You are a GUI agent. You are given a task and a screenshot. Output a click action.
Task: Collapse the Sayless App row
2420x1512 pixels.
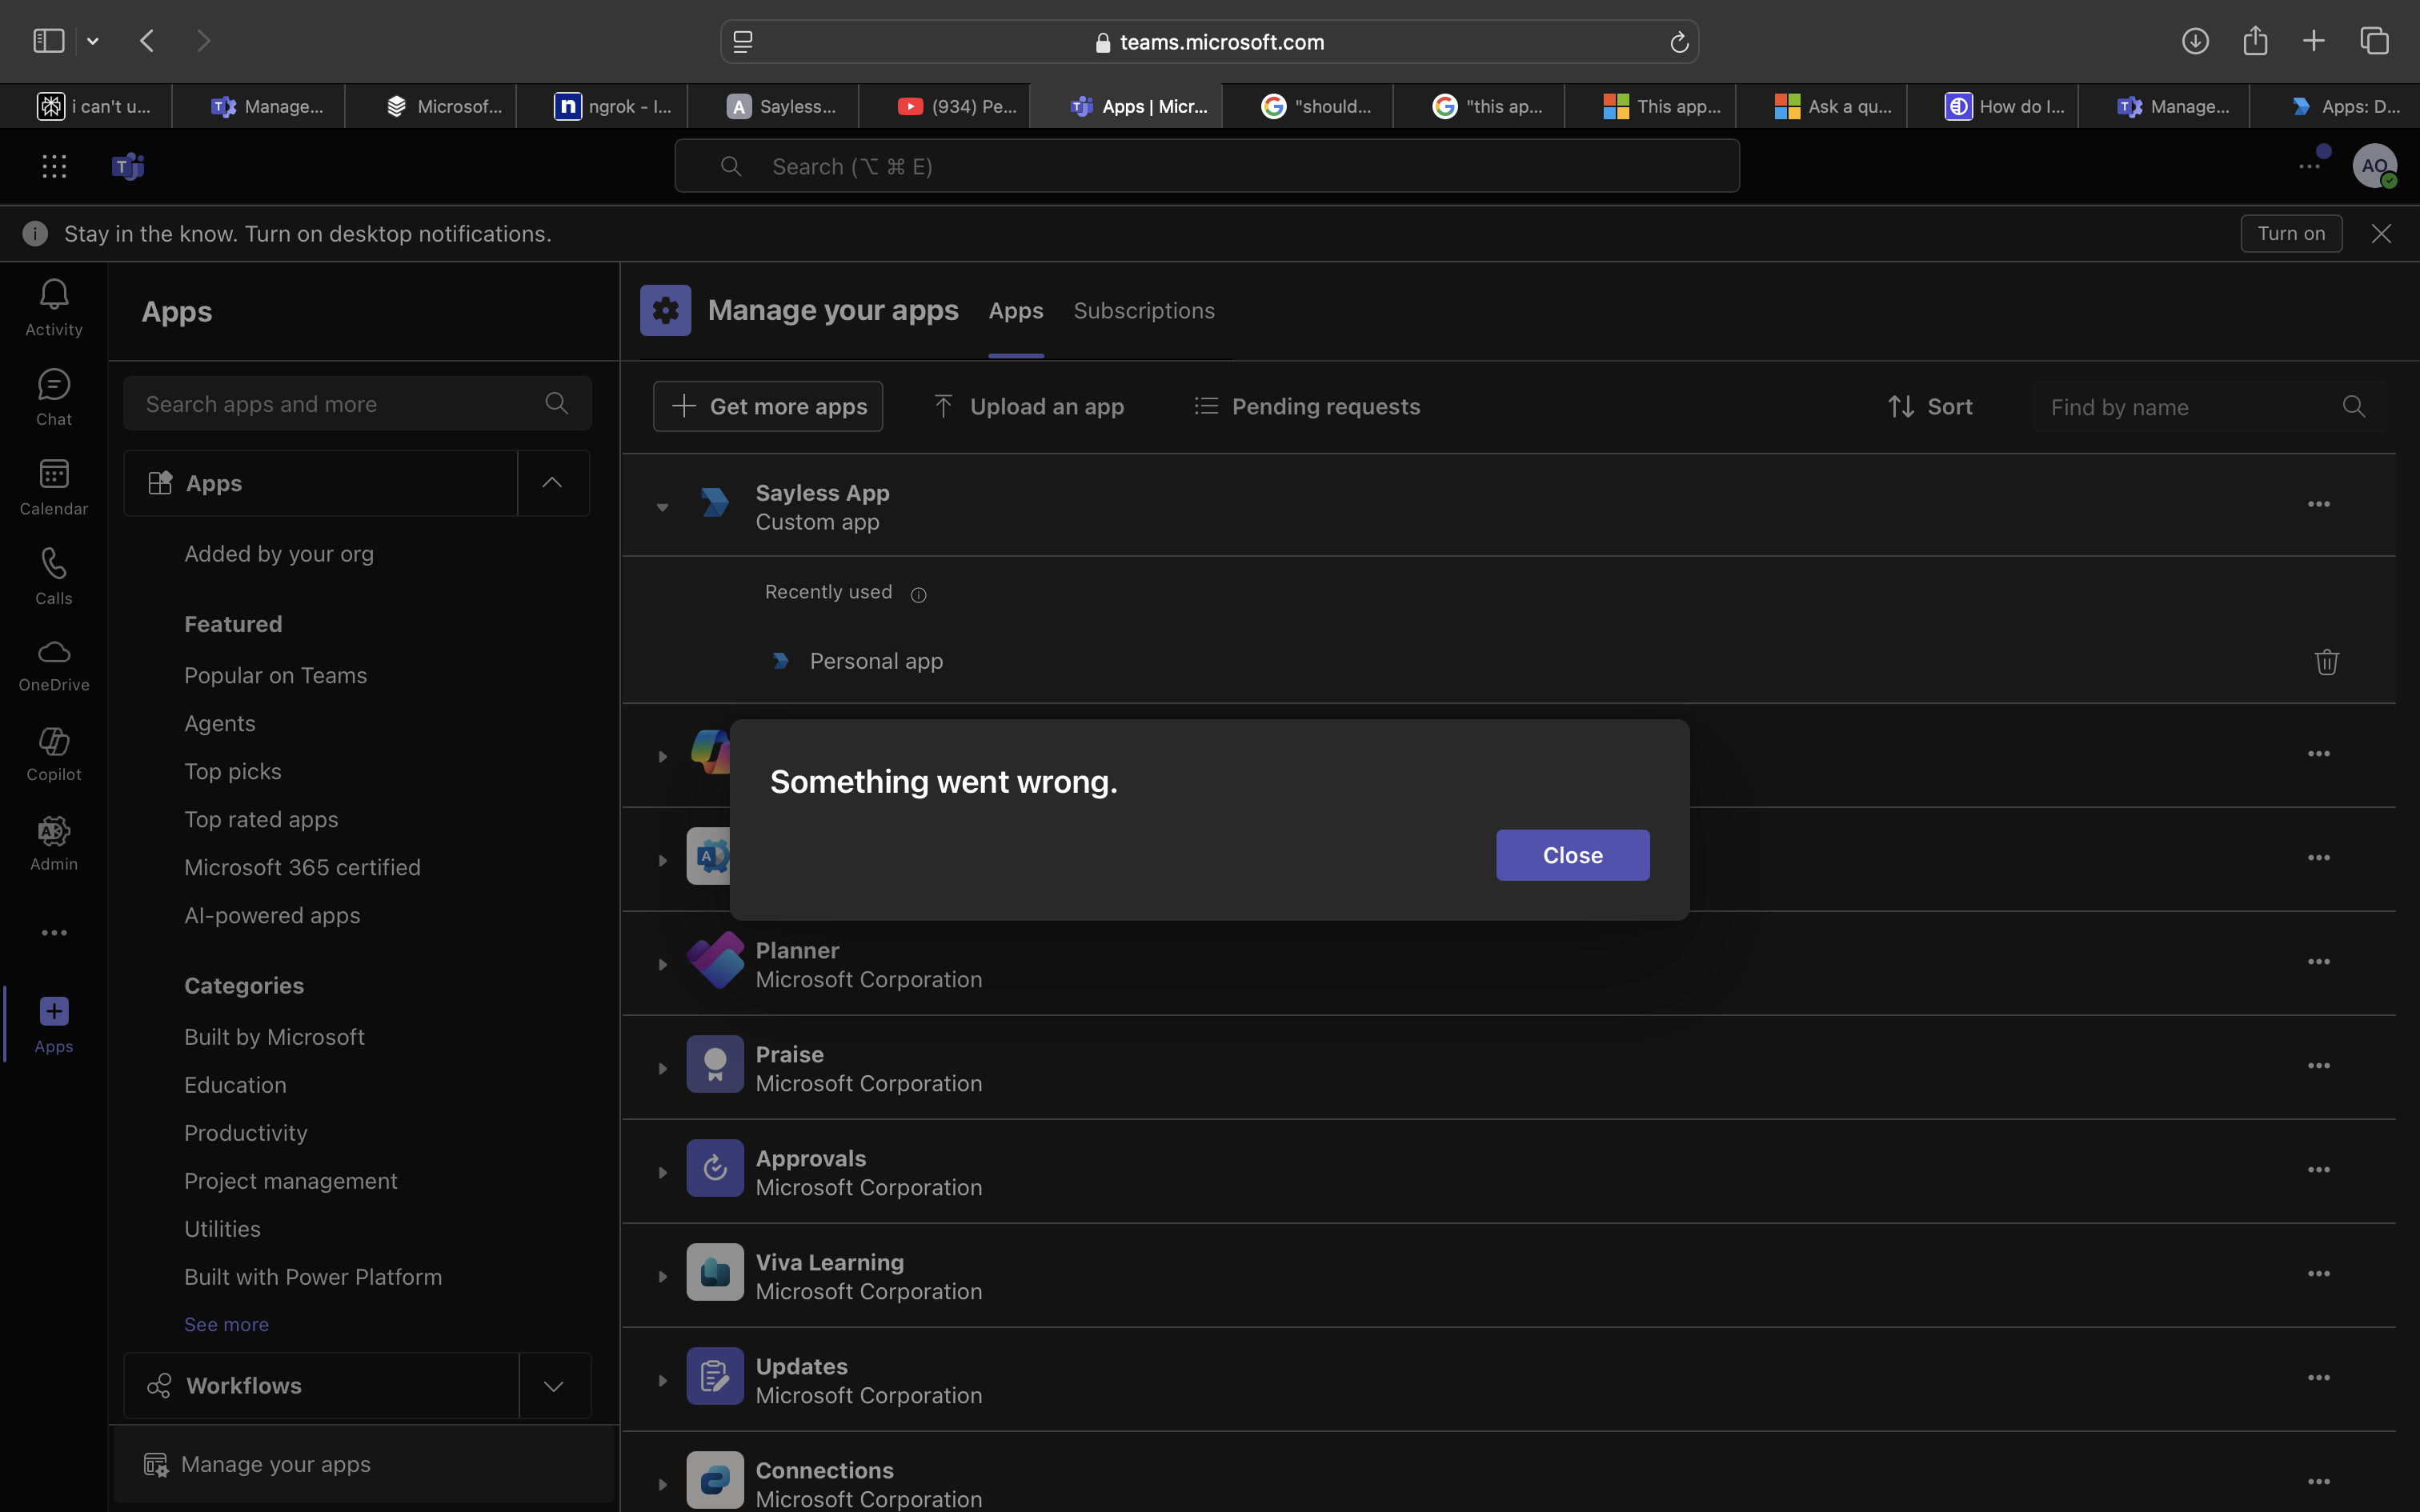[x=662, y=508]
